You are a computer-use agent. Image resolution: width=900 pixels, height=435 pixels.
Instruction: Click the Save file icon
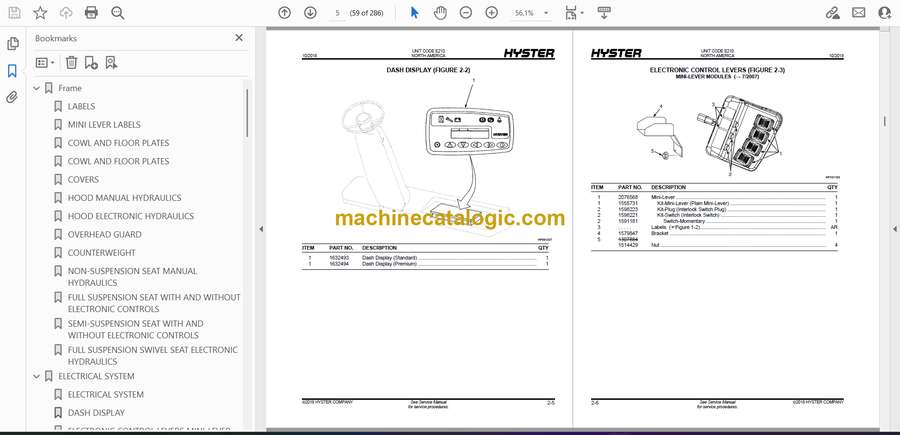(x=14, y=13)
